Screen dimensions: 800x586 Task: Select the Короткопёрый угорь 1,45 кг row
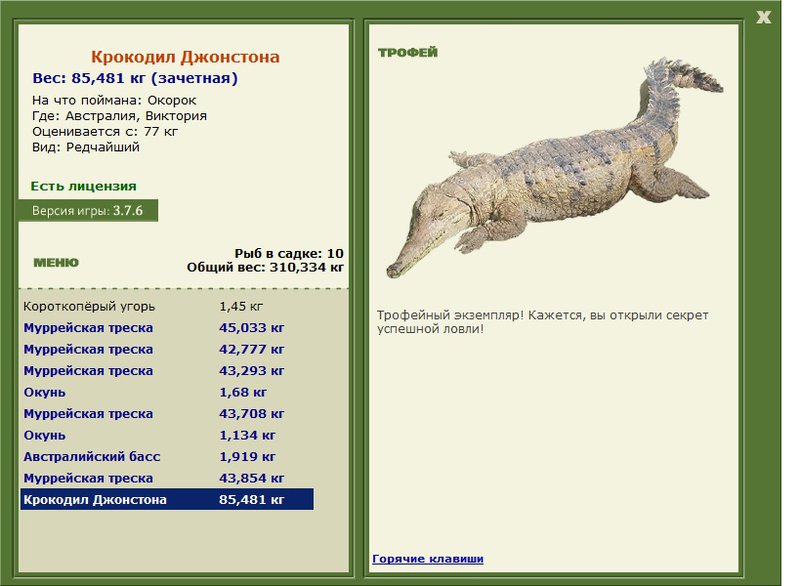click(x=167, y=307)
